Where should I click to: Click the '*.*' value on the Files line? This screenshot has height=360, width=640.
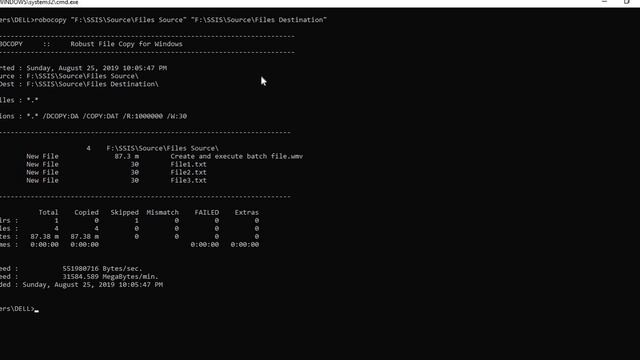tap(33, 100)
